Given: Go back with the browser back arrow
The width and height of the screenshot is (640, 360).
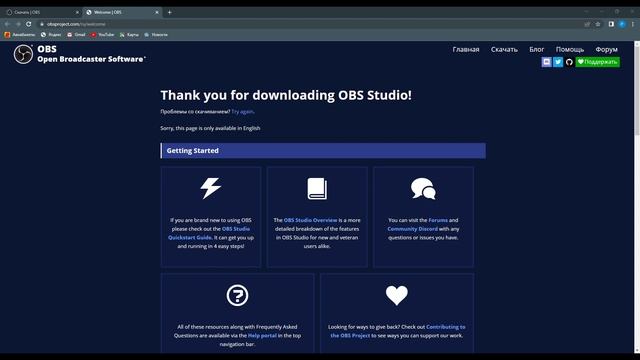Looking at the screenshot, I should pos(7,24).
